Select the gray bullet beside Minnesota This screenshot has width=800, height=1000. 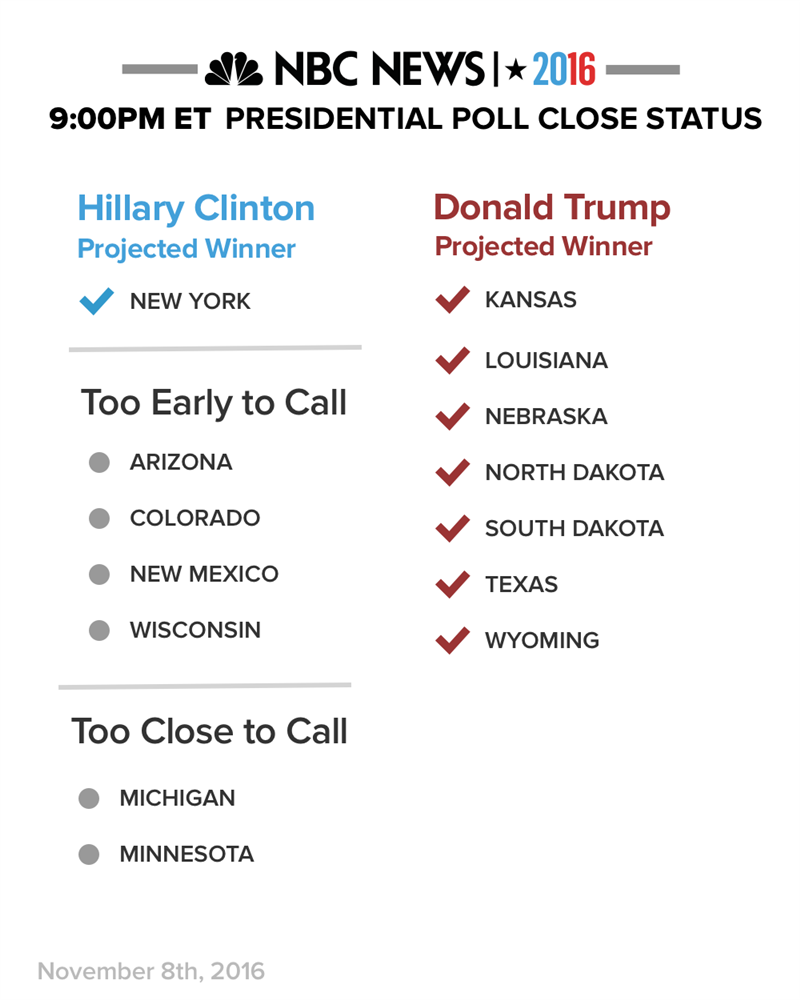point(89,854)
